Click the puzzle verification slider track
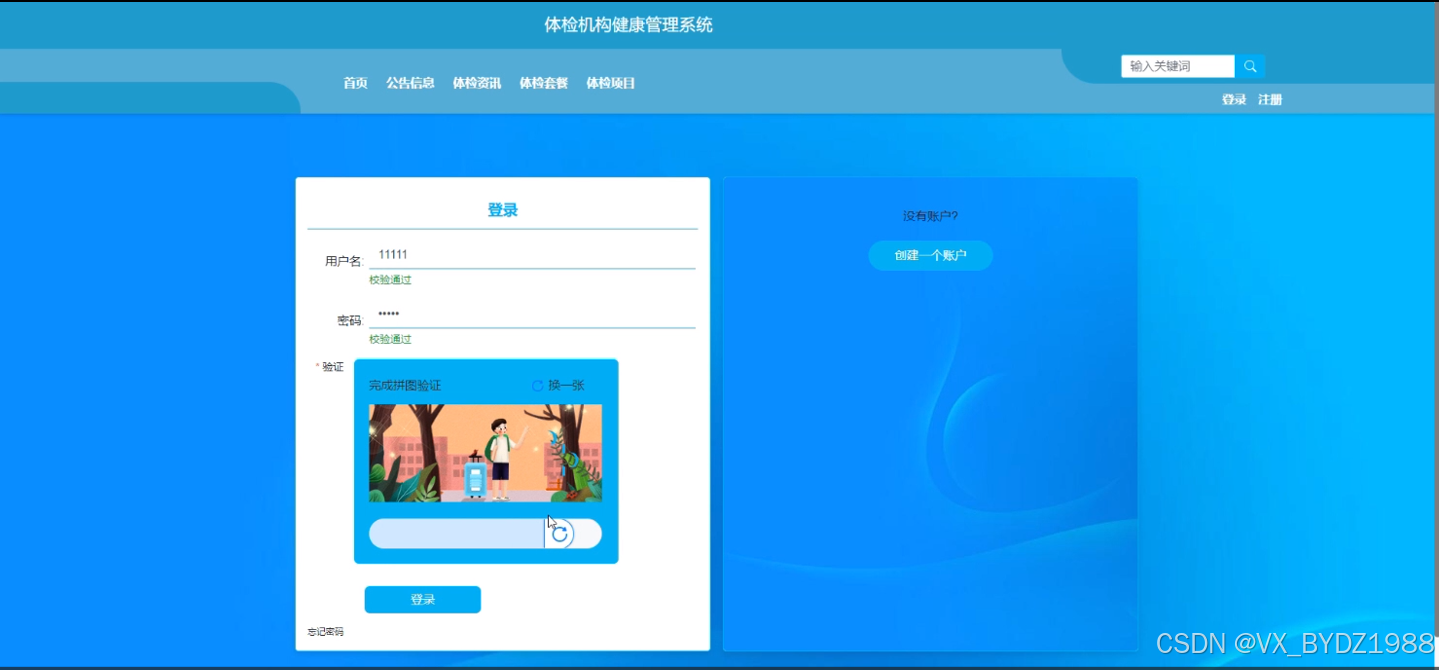Image resolution: width=1439 pixels, height=670 pixels. pyautogui.click(x=455, y=533)
